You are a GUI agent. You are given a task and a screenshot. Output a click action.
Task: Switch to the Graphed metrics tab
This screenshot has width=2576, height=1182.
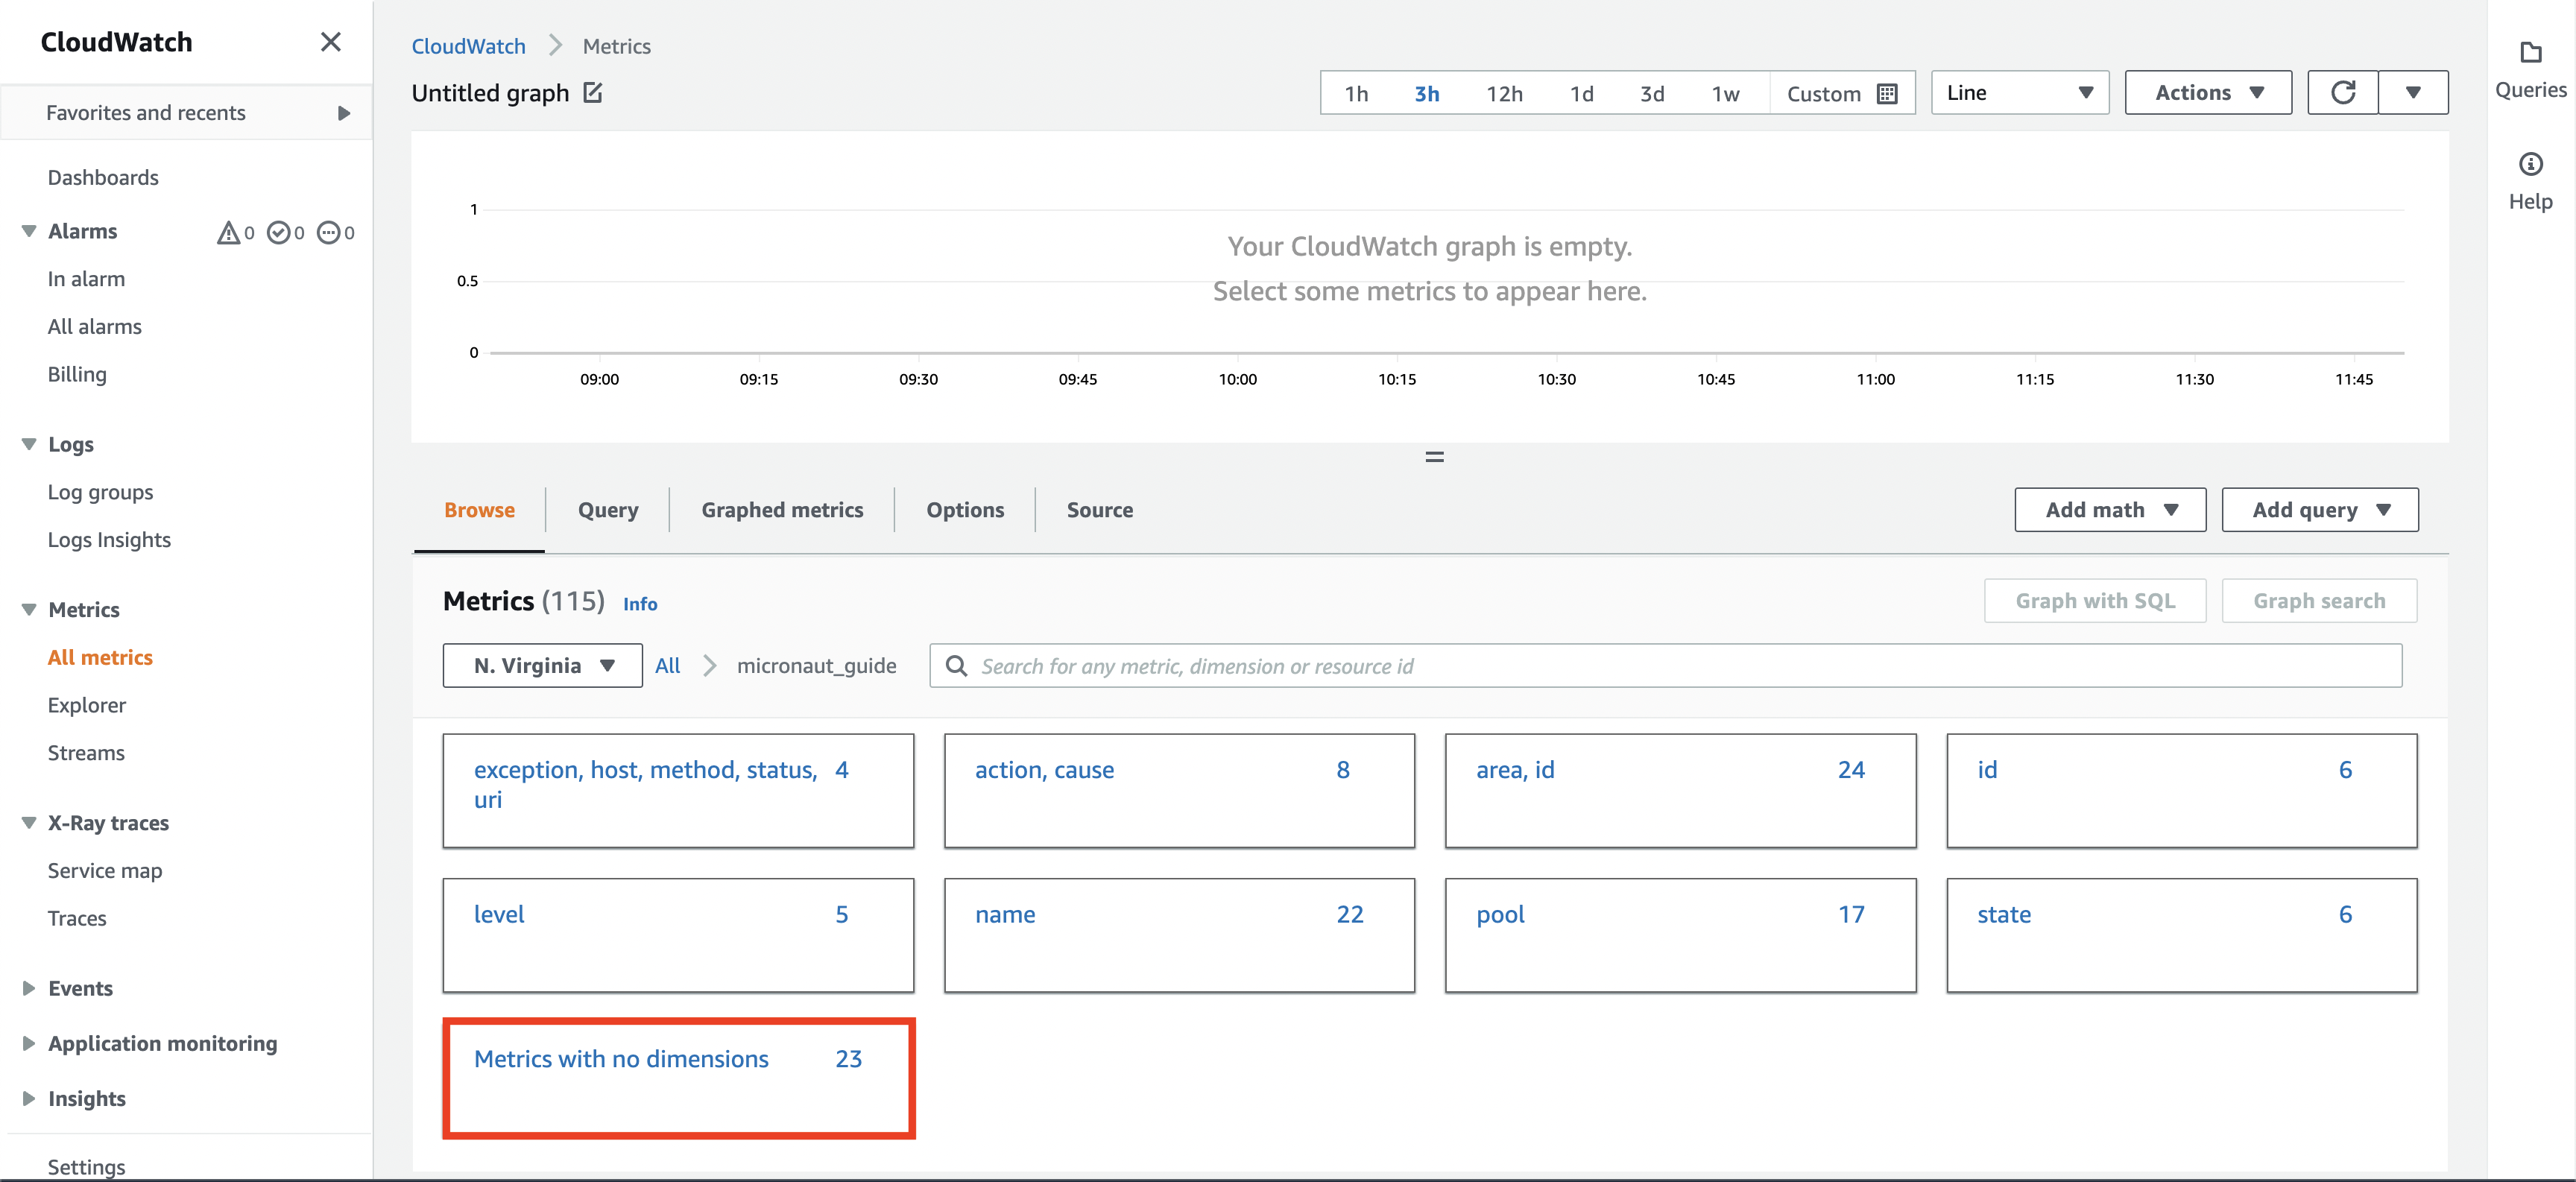pyautogui.click(x=780, y=509)
